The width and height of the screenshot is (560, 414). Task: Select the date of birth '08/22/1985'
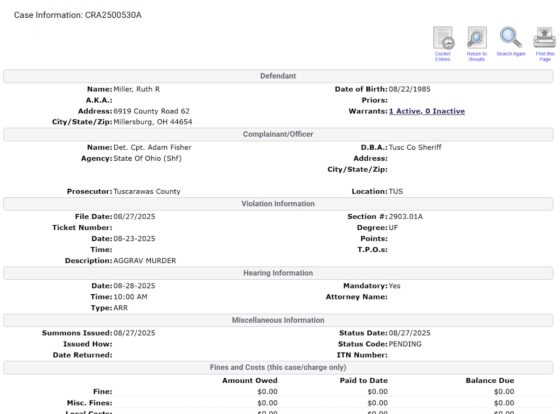[x=410, y=89]
